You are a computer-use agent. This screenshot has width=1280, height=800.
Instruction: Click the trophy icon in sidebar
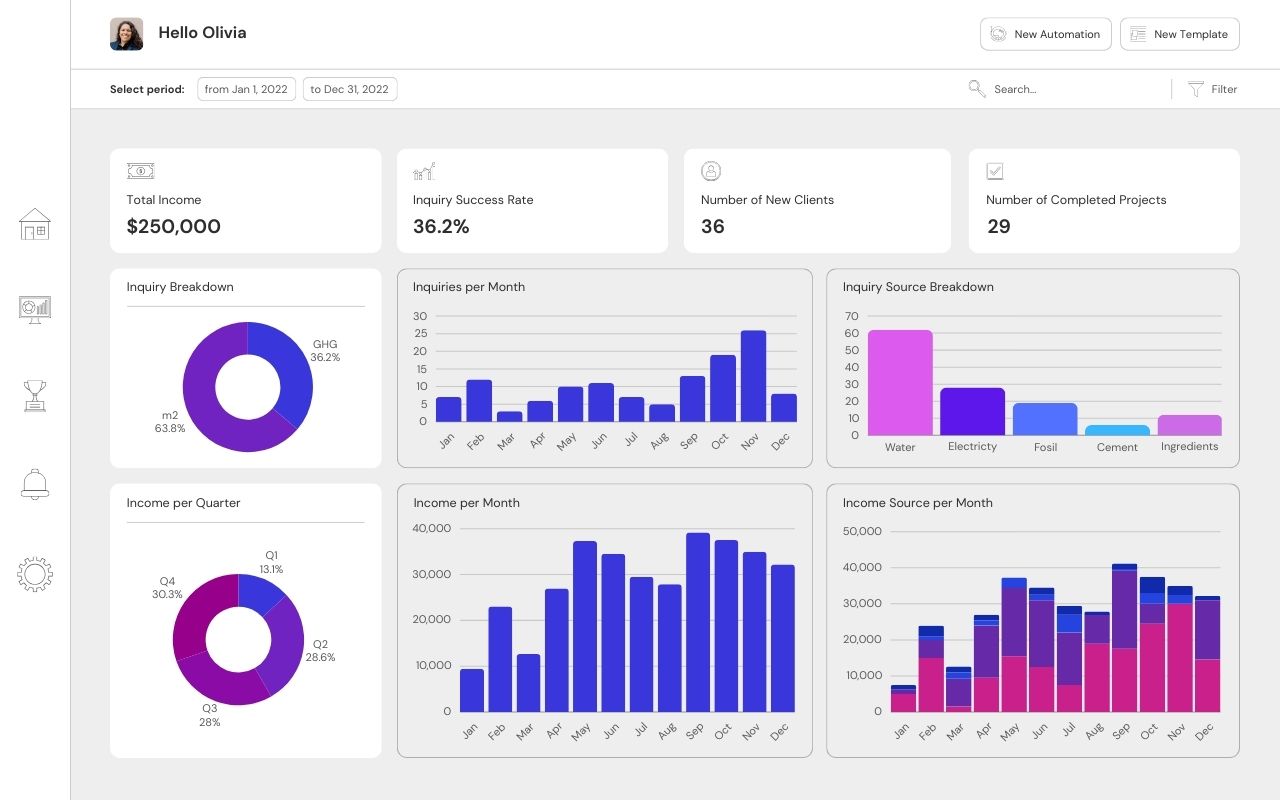pyautogui.click(x=35, y=396)
